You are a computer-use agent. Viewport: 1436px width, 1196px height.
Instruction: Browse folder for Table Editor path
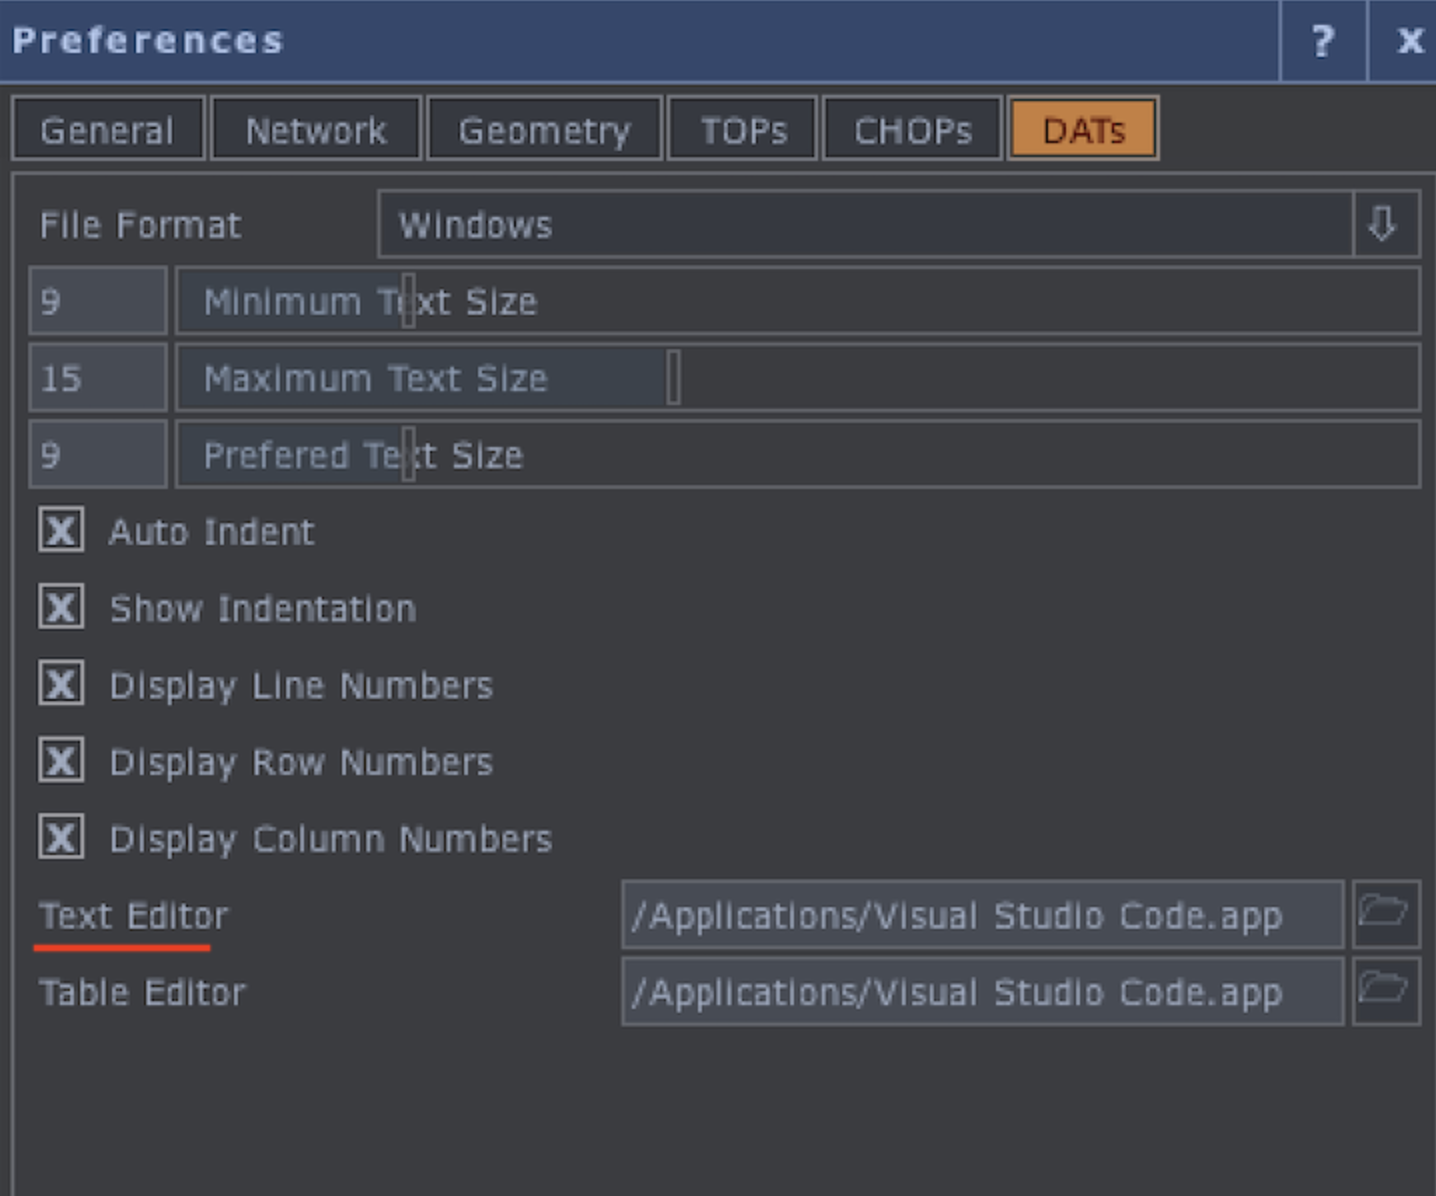pyautogui.click(x=1386, y=991)
